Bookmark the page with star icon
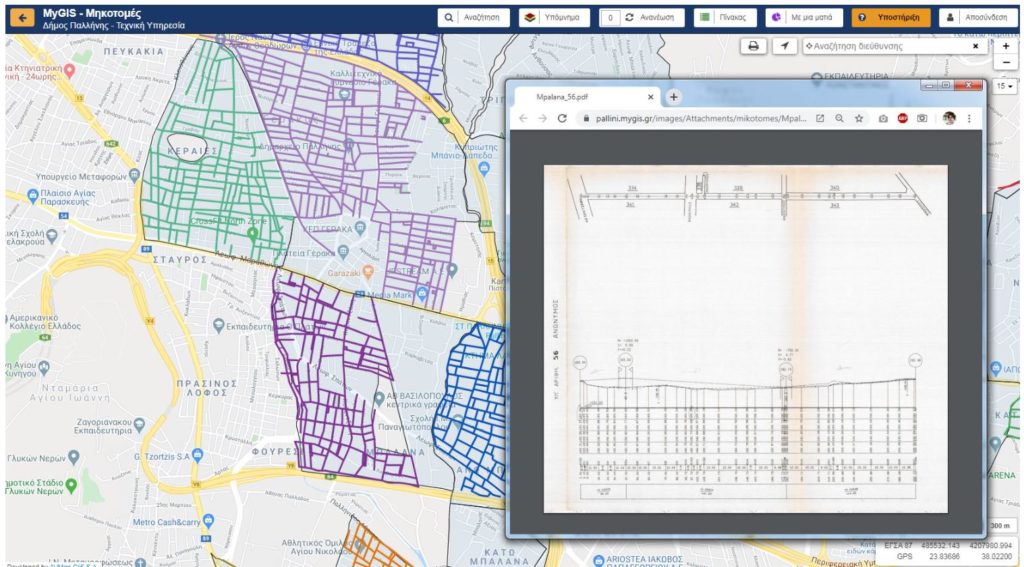 [x=858, y=118]
